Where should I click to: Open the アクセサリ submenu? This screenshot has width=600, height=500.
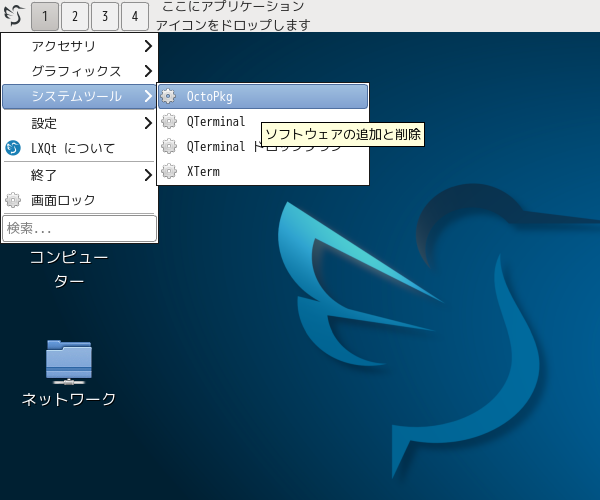79,46
